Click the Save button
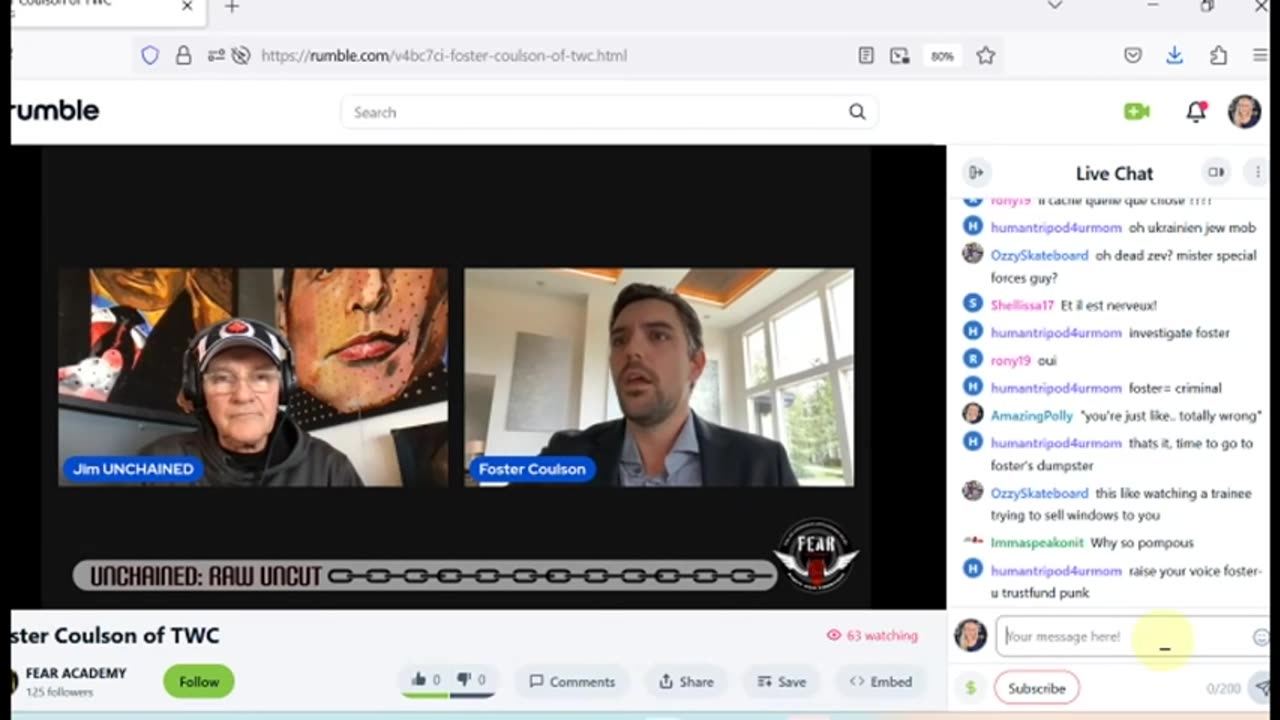The image size is (1280, 720). (781, 681)
